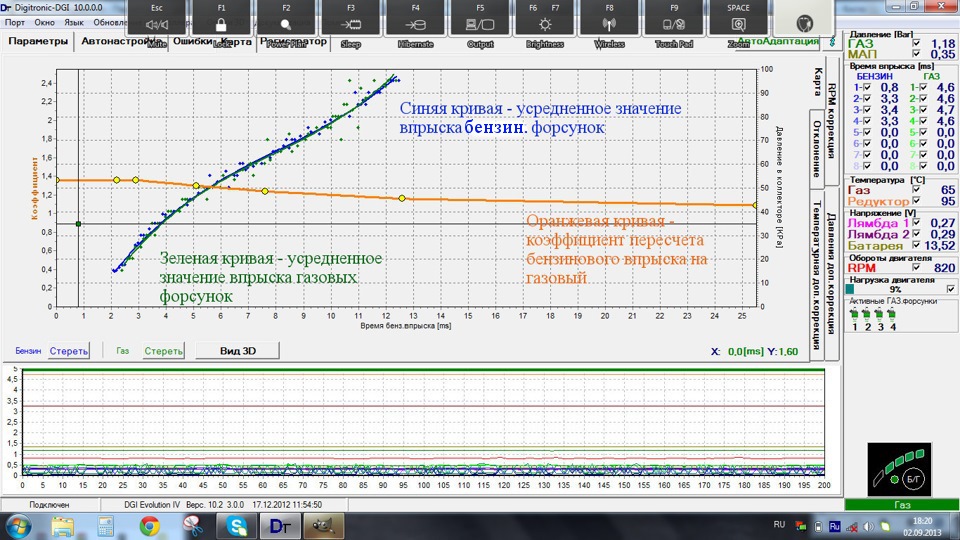Click the yellow curve point at 12.6 ms
Image resolution: width=960 pixels, height=540 pixels.
pos(402,198)
